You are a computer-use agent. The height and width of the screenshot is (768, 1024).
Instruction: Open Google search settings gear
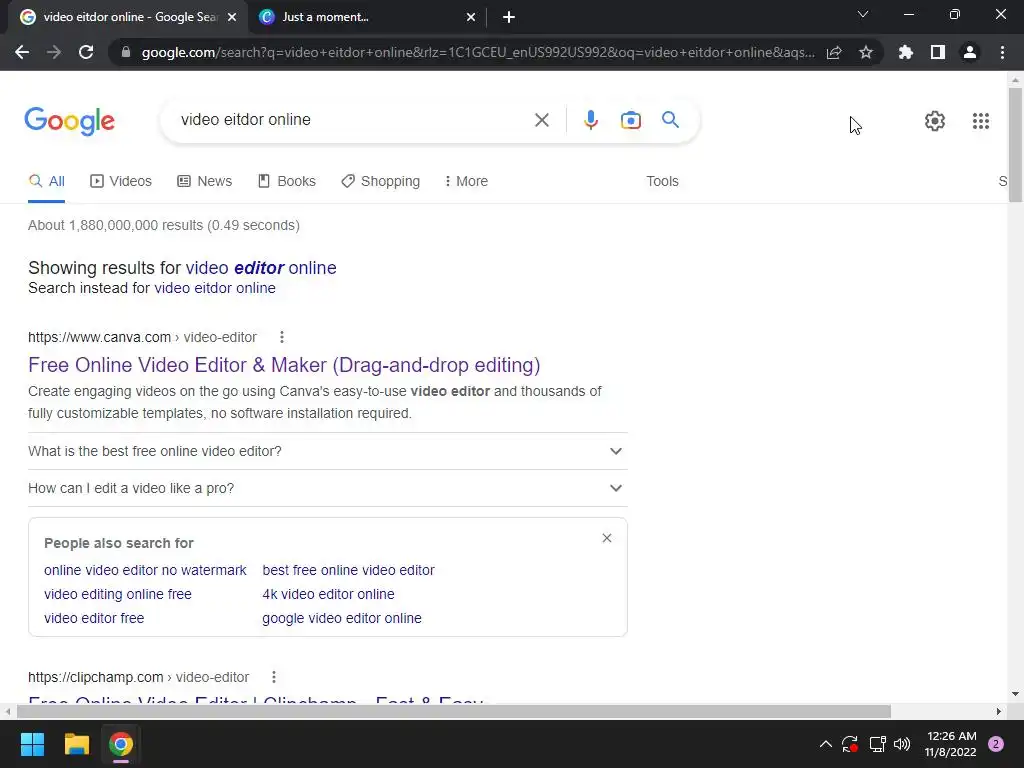tap(935, 121)
